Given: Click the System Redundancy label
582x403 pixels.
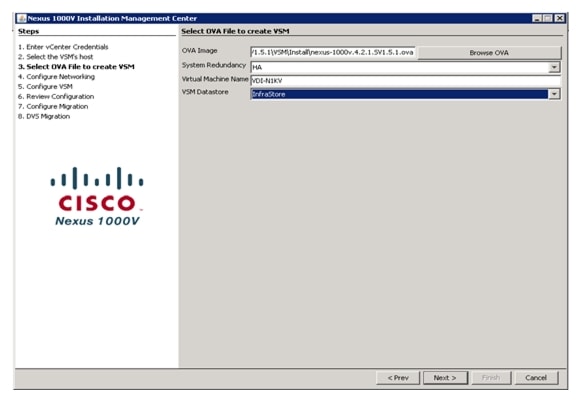Looking at the screenshot, I should pos(214,65).
